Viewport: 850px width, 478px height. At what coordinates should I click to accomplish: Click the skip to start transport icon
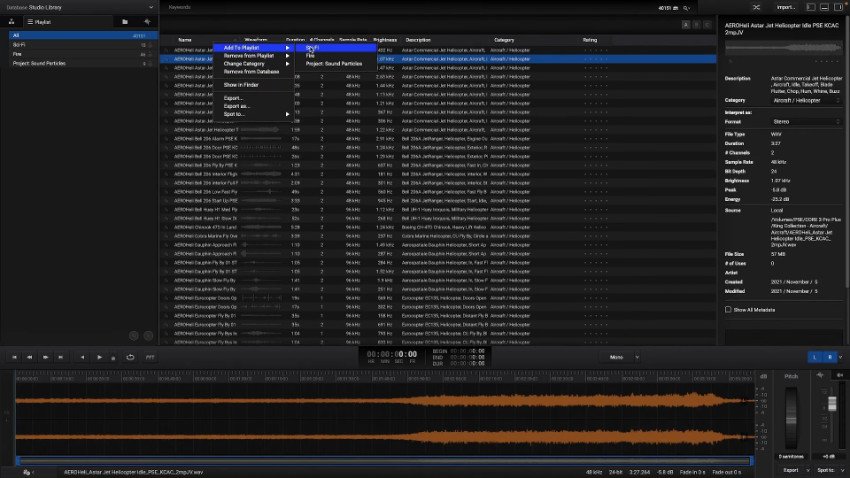click(x=15, y=357)
